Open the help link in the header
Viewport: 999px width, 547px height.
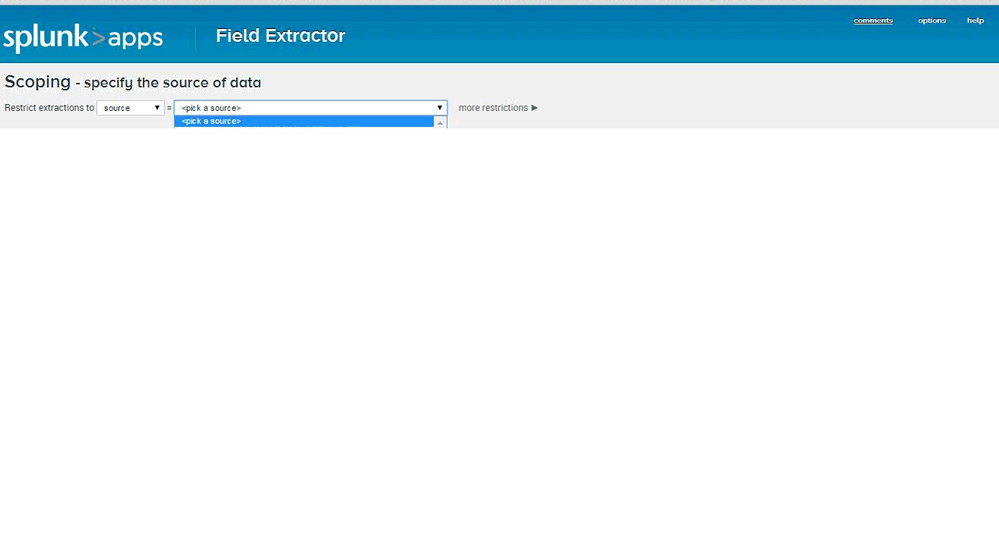pyautogui.click(x=974, y=21)
